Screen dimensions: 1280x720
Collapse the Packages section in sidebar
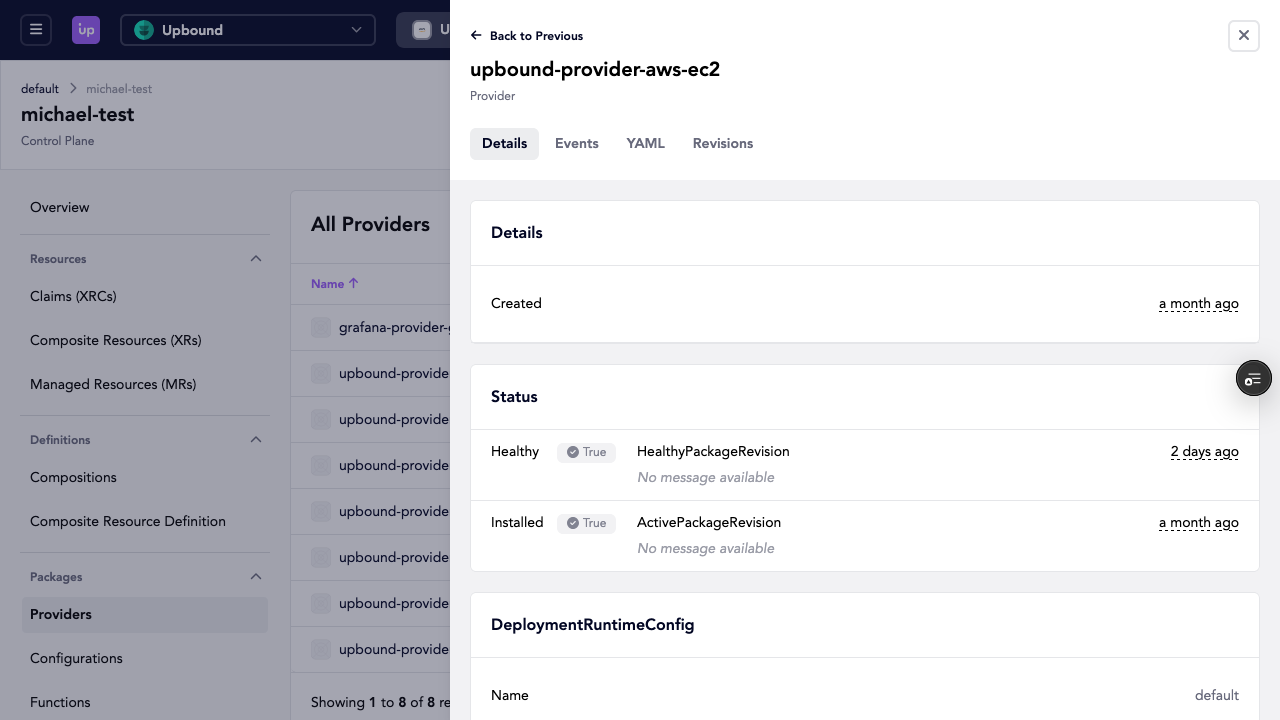pos(256,576)
